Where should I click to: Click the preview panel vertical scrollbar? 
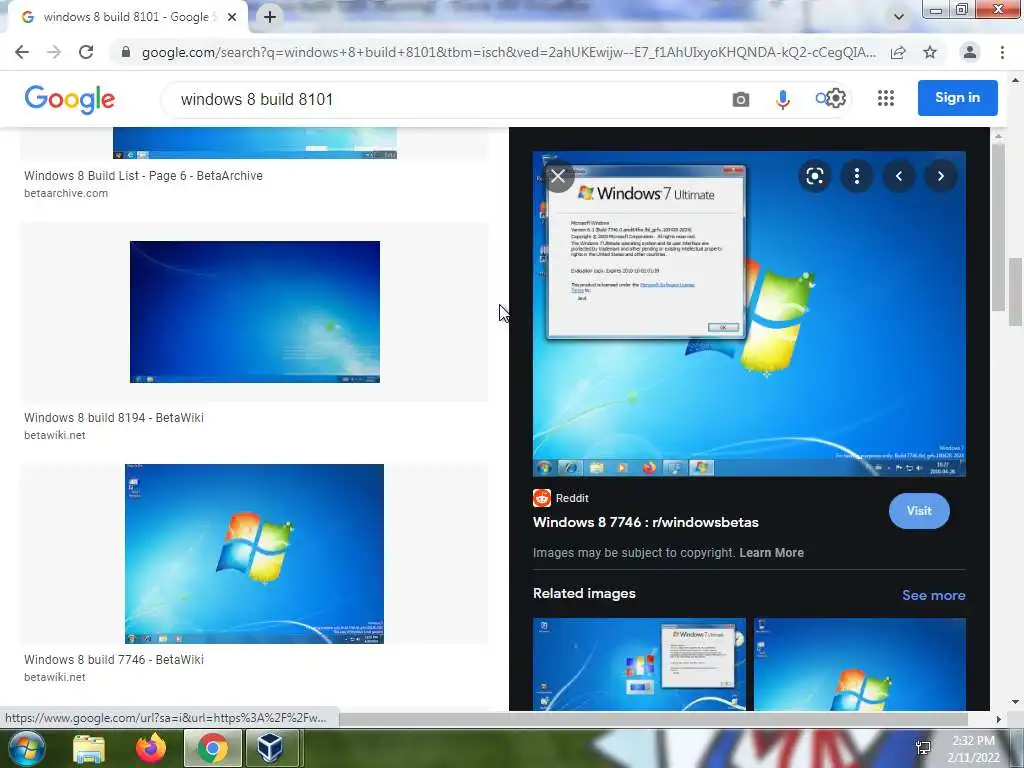[x=997, y=227]
